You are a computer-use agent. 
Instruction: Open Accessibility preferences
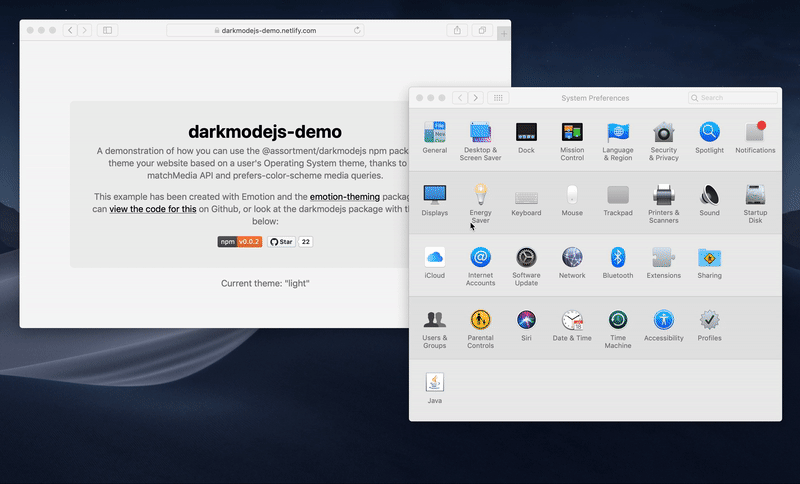(x=664, y=325)
